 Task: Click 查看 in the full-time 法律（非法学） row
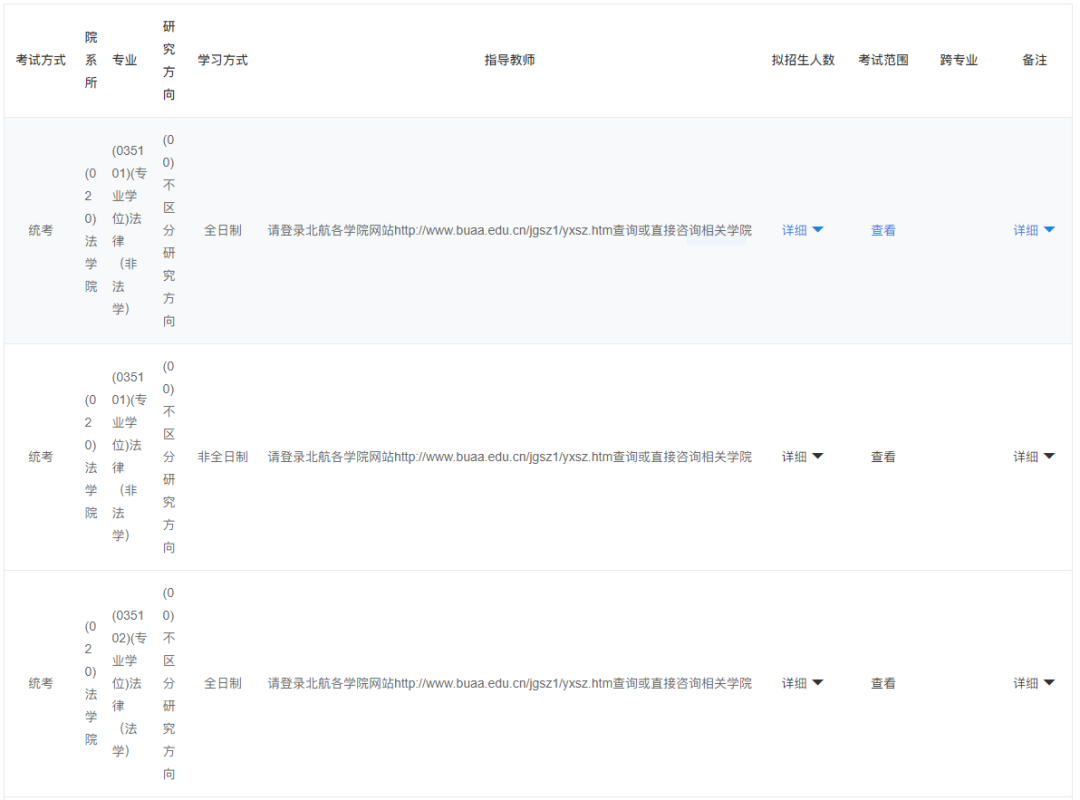[x=883, y=230]
